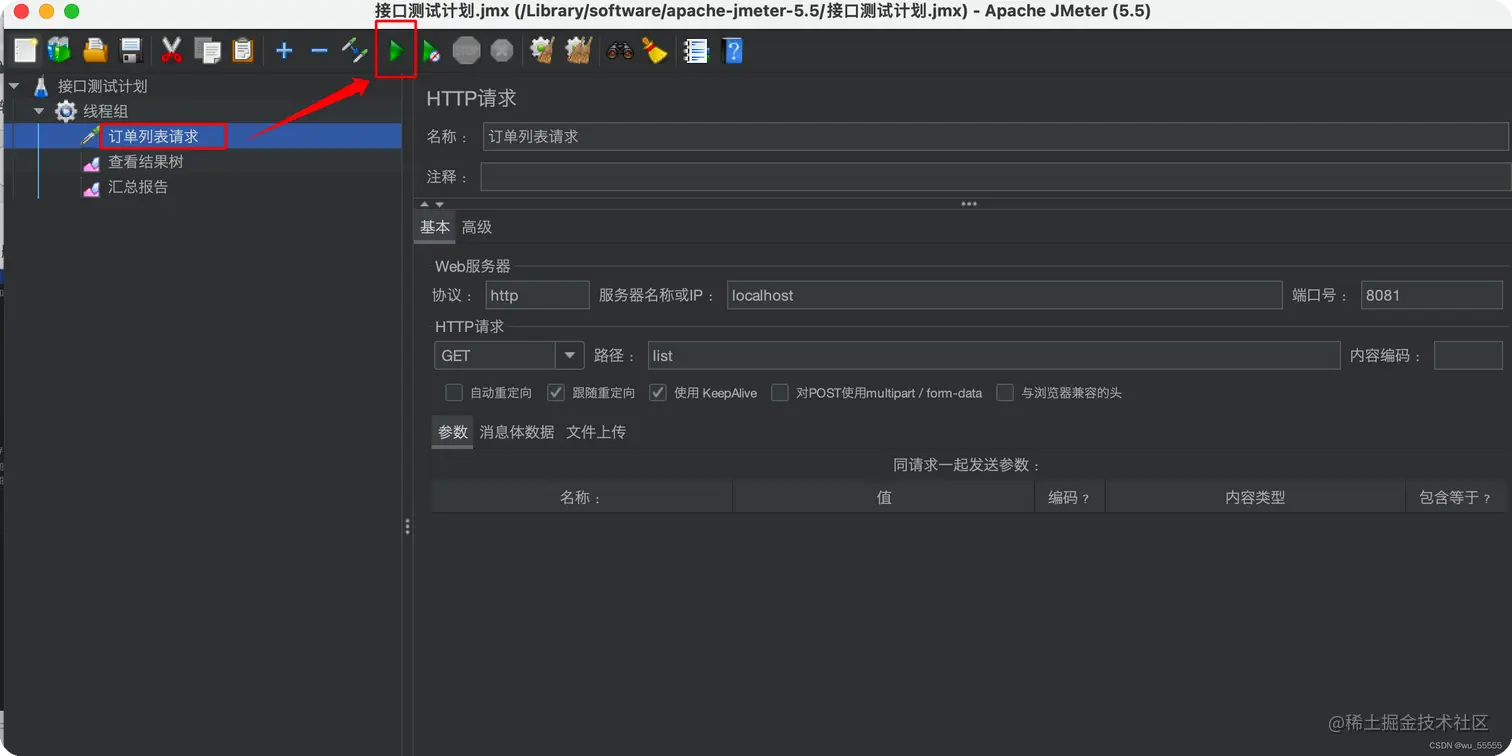Collapse the 接口测试计划 root node

[14, 86]
